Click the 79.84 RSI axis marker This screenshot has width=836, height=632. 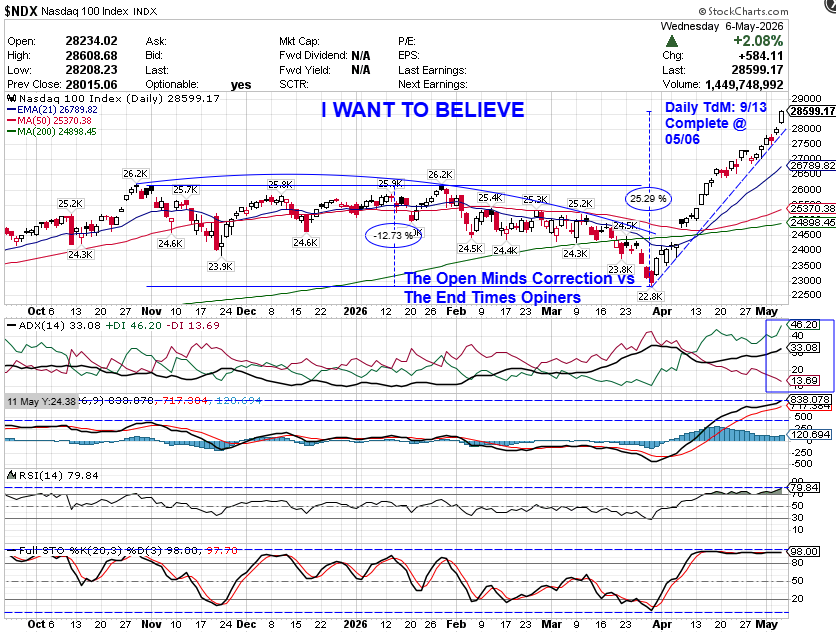tap(804, 487)
